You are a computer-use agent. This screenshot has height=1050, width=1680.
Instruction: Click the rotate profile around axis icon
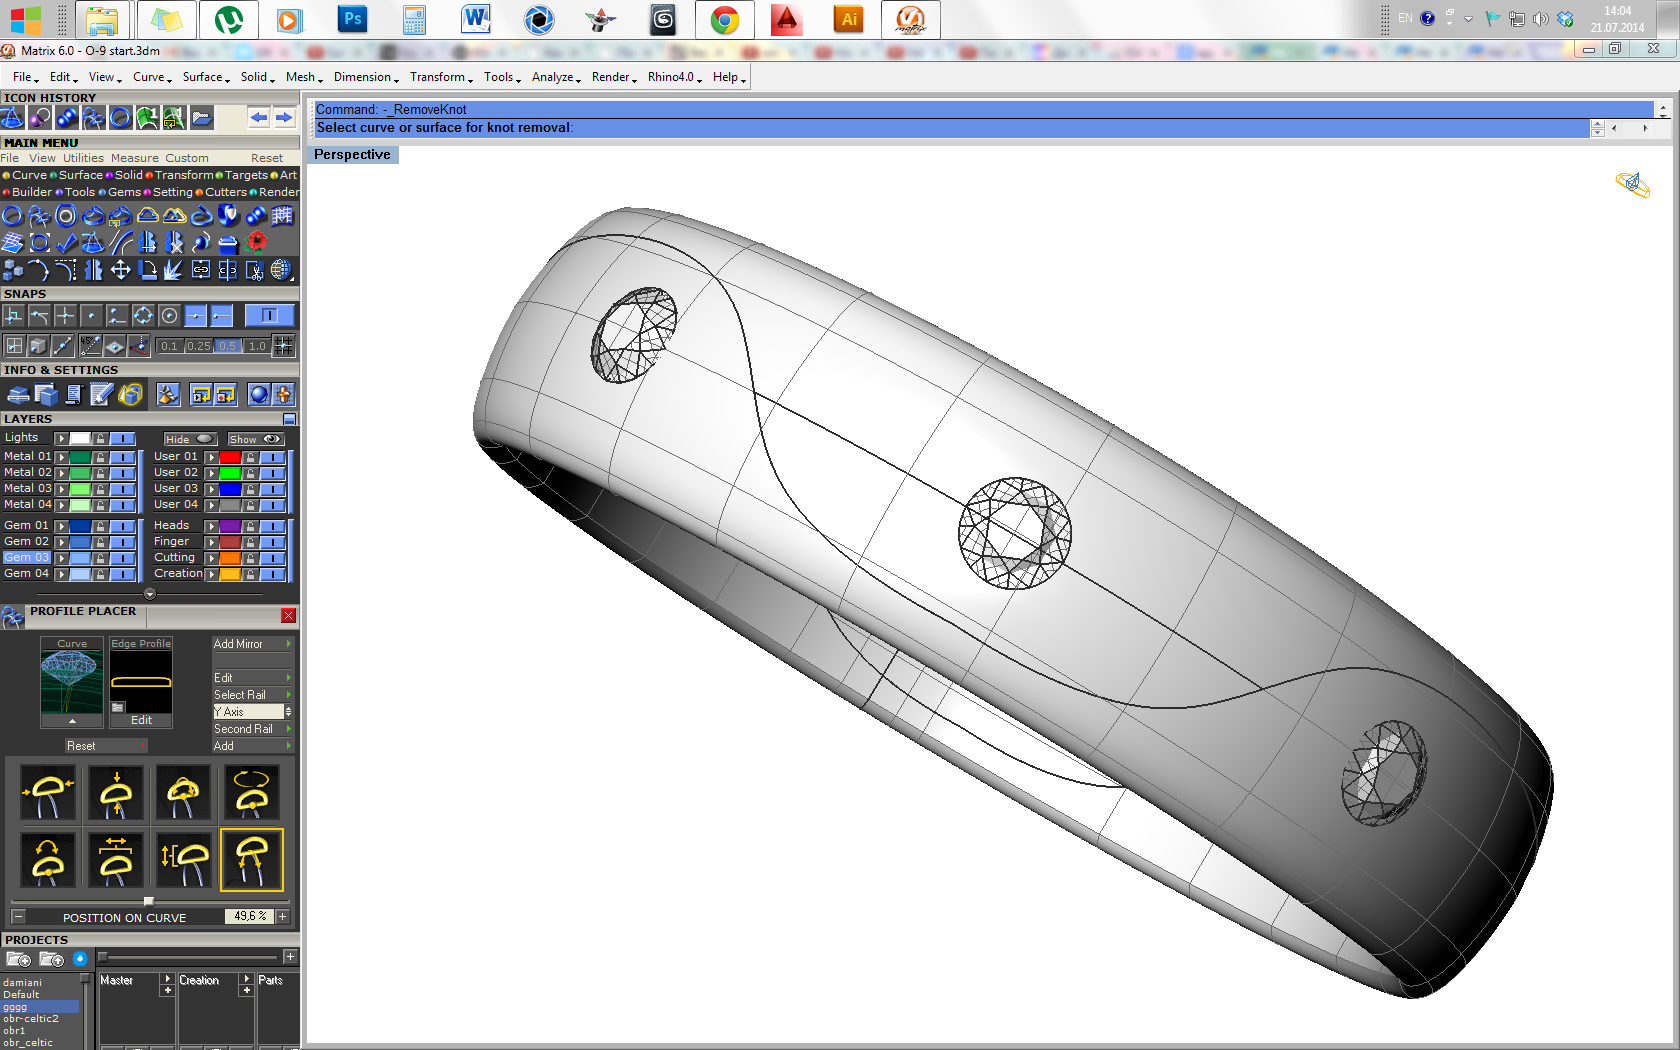coord(251,793)
